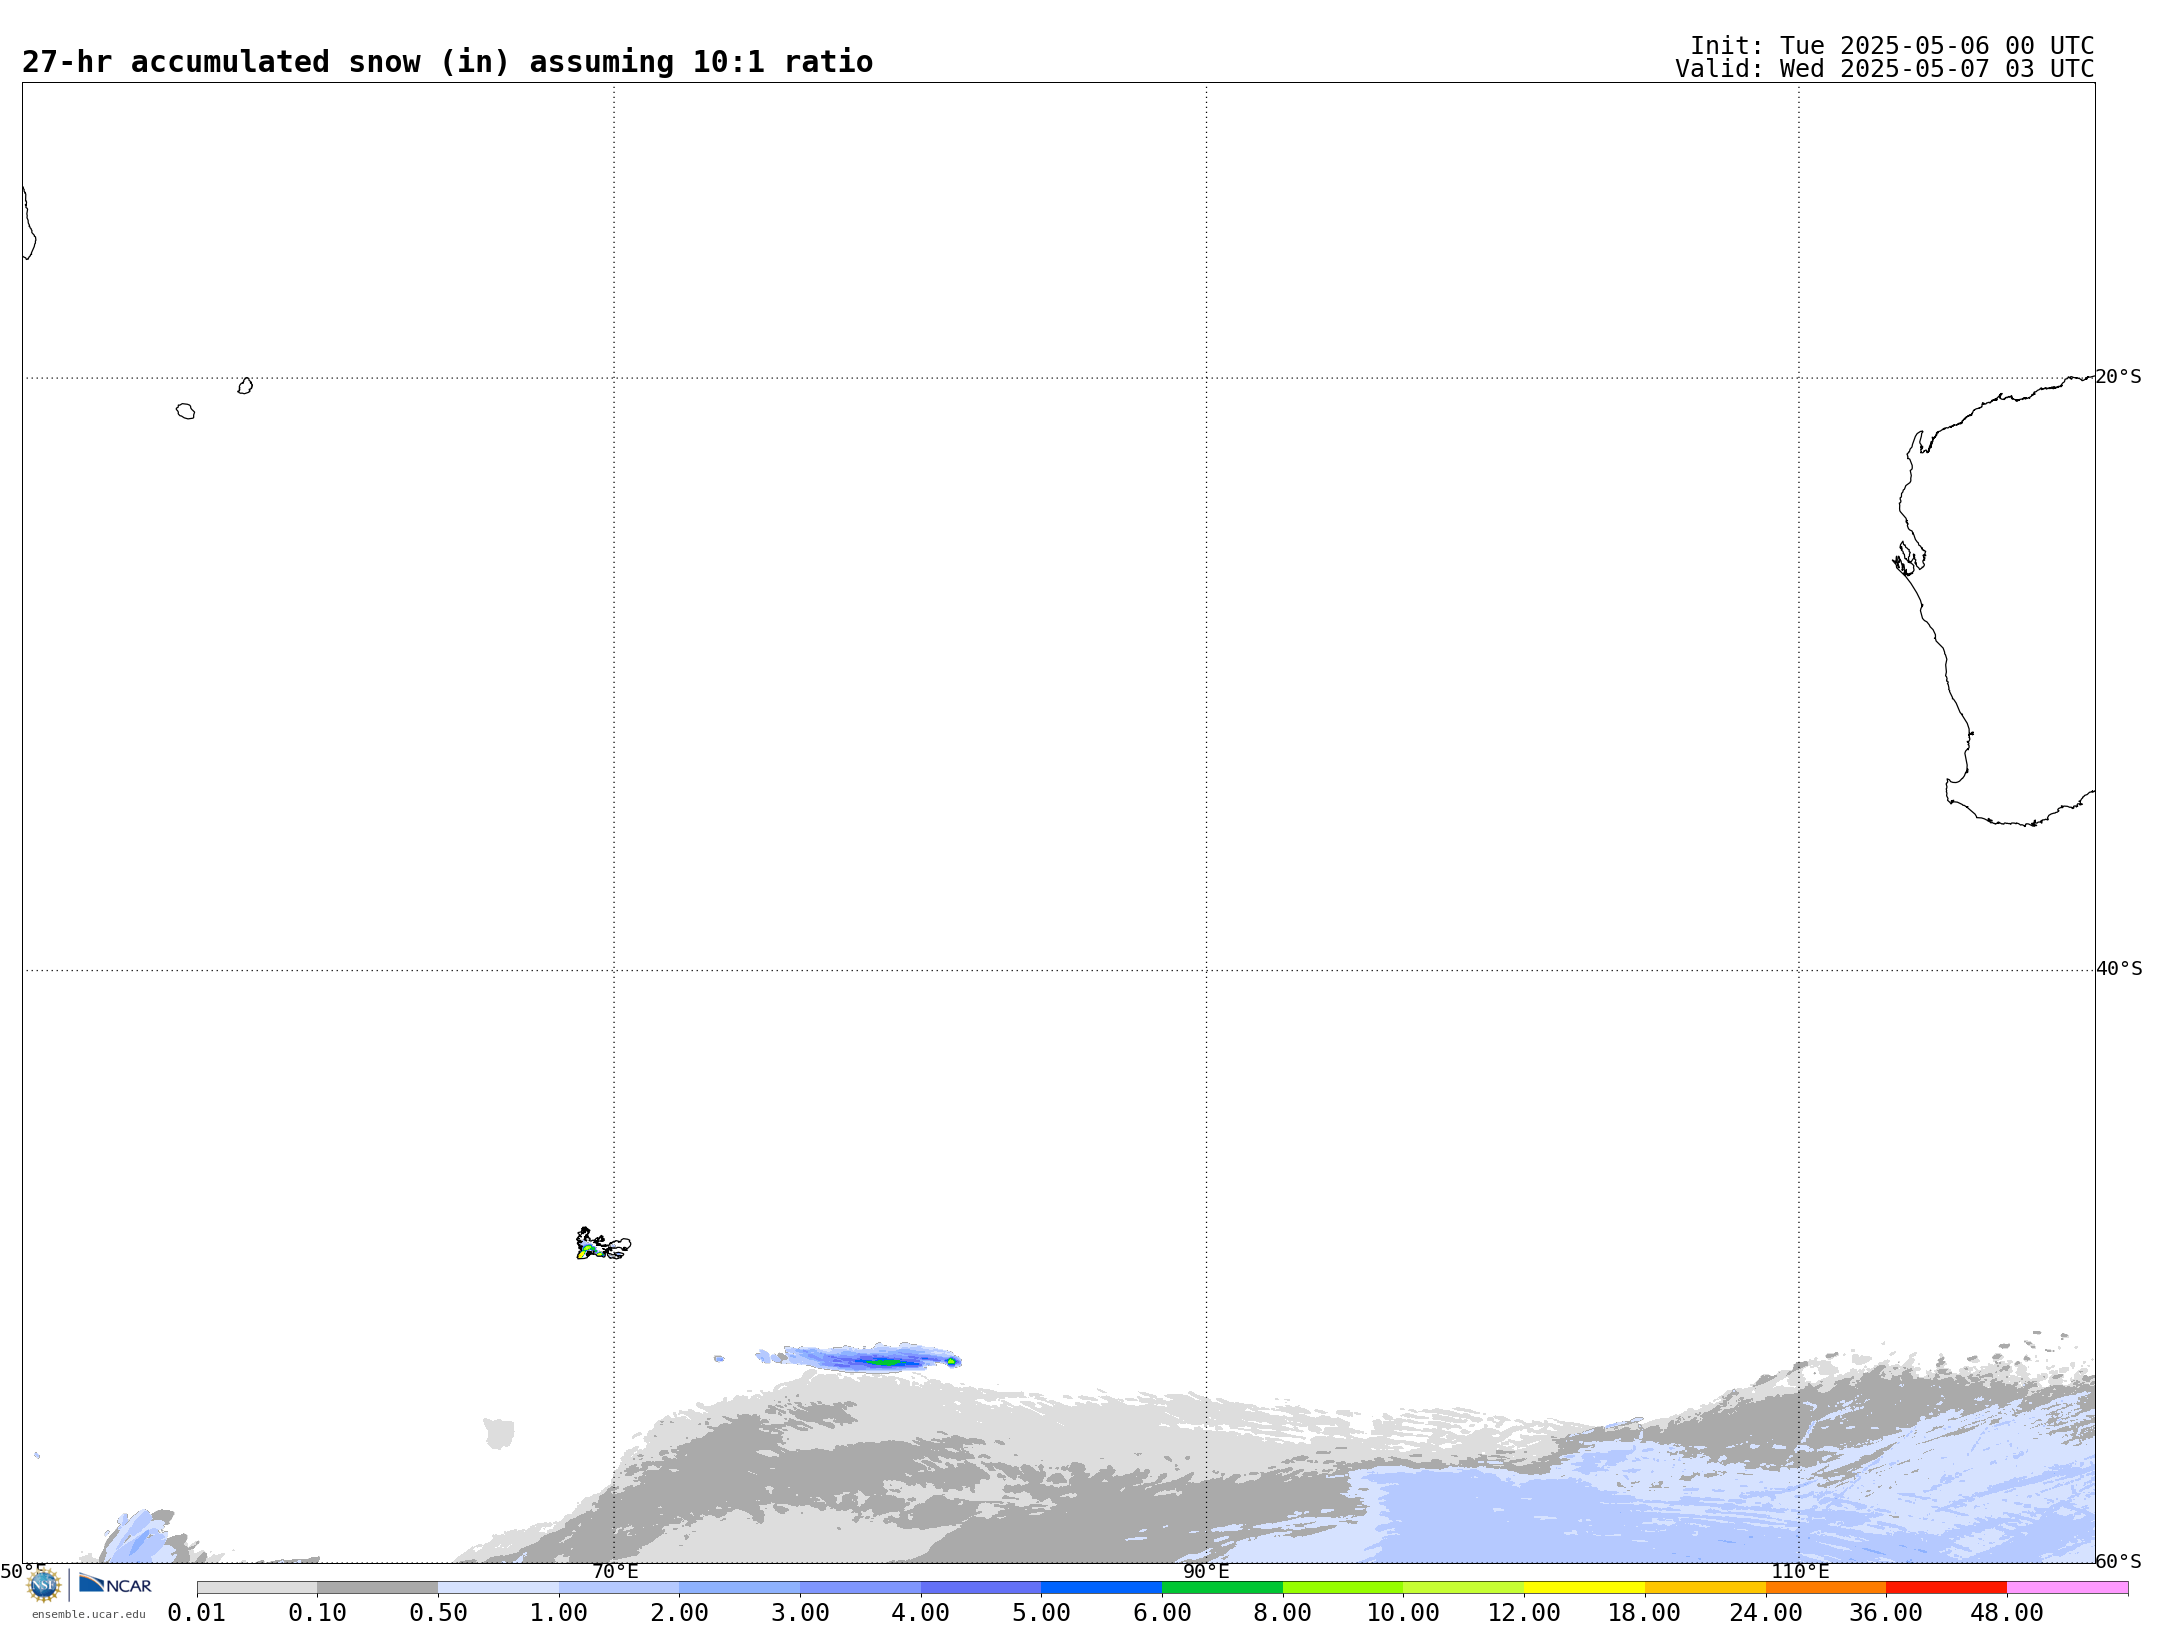Click the NCAR logo
Image resolution: width=2160 pixels, height=1626 pixels.
[115, 1585]
